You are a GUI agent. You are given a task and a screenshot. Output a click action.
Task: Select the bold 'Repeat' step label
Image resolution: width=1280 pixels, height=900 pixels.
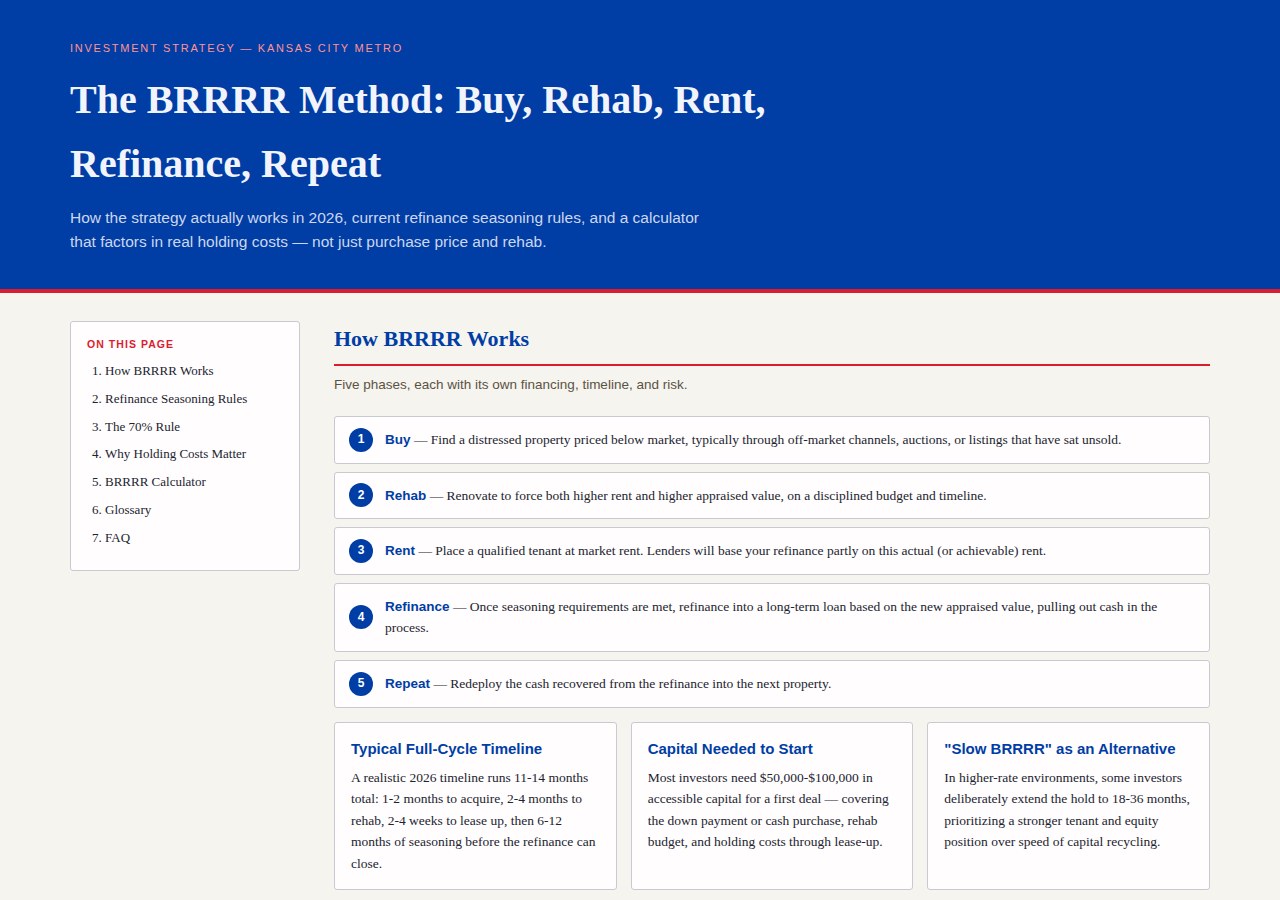[x=407, y=683]
